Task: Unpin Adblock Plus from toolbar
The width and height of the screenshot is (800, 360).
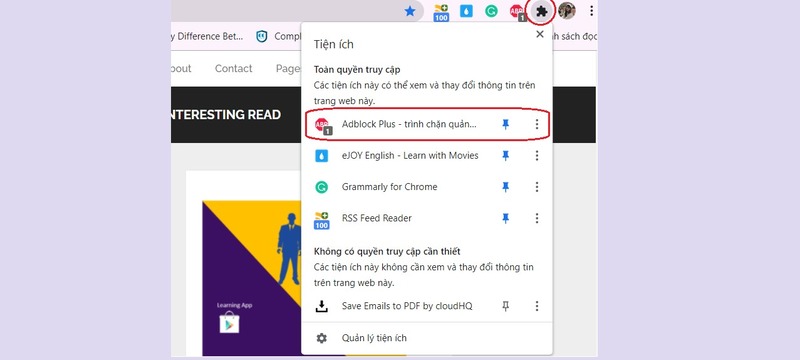Action: [x=506, y=124]
